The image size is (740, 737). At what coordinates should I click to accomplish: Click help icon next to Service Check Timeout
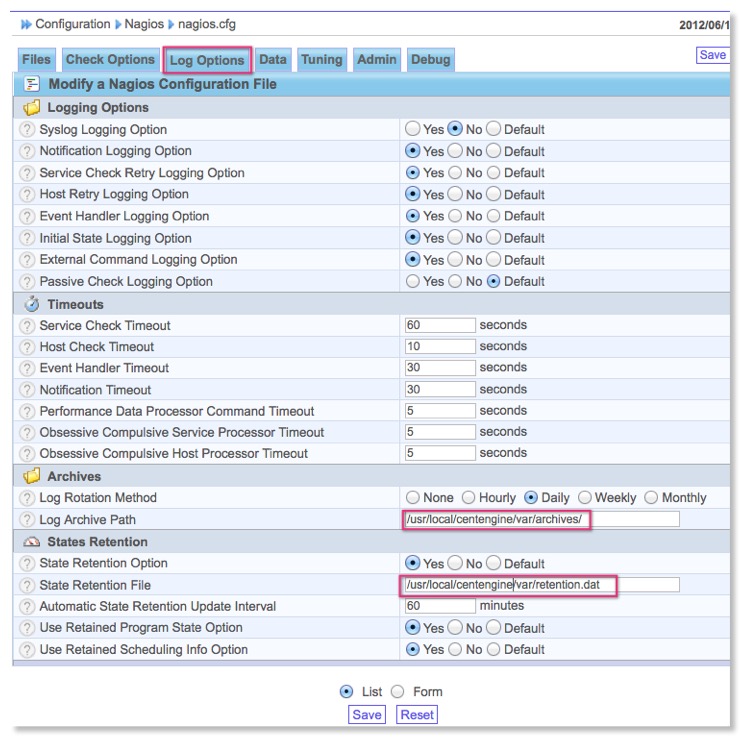click(28, 326)
